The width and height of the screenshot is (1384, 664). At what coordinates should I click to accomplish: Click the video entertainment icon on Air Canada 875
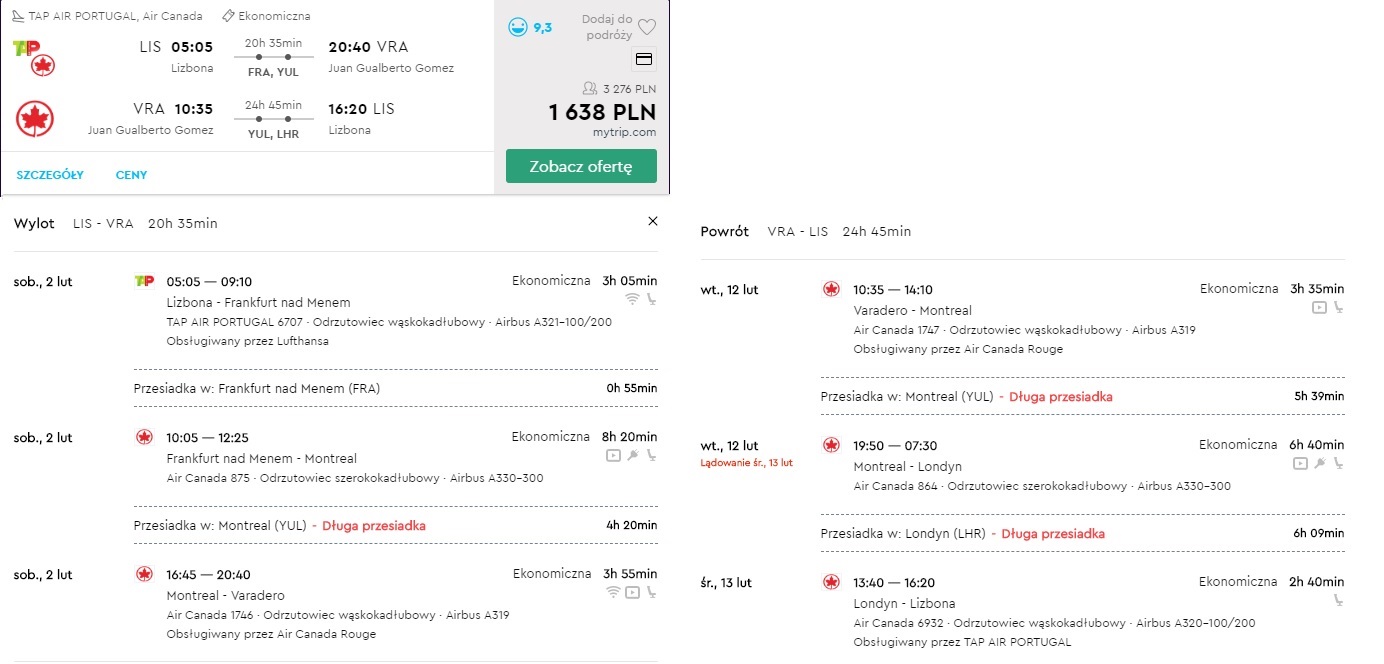tap(613, 455)
